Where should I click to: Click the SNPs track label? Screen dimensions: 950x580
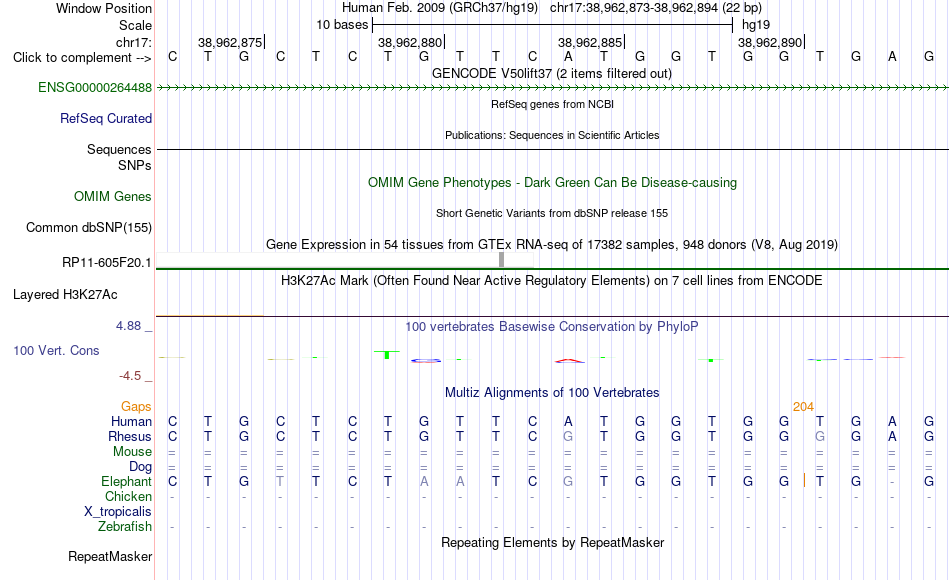pyautogui.click(x=135, y=165)
